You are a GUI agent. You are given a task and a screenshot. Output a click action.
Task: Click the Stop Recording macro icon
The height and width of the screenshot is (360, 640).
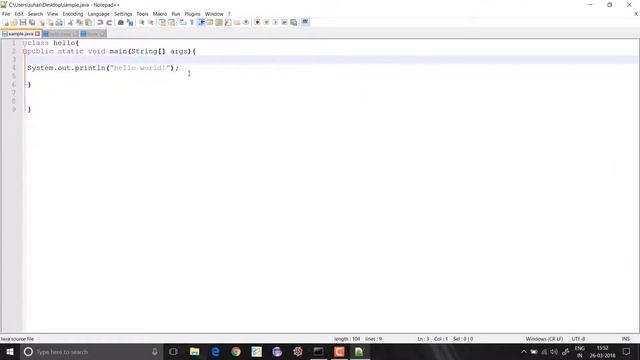pyautogui.click(x=266, y=22)
